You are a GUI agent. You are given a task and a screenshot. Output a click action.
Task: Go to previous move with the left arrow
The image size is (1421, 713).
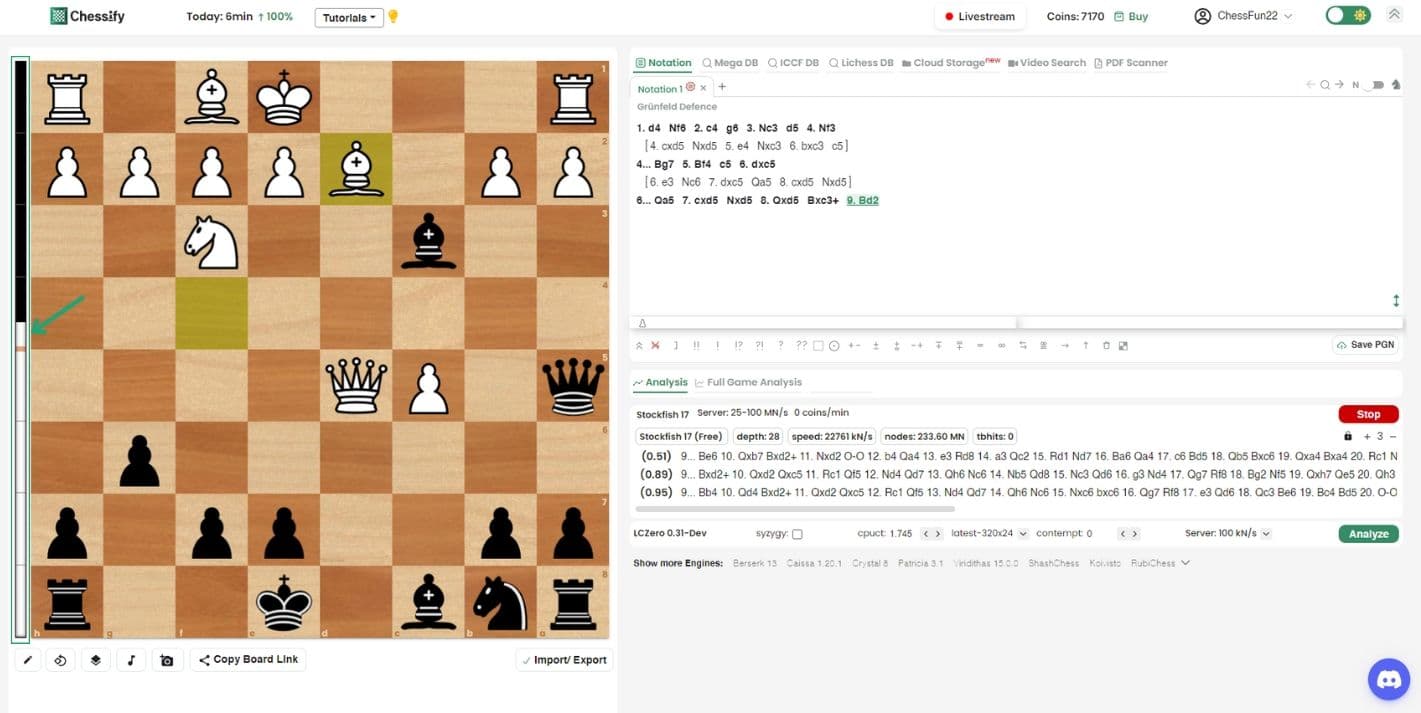coord(1311,85)
